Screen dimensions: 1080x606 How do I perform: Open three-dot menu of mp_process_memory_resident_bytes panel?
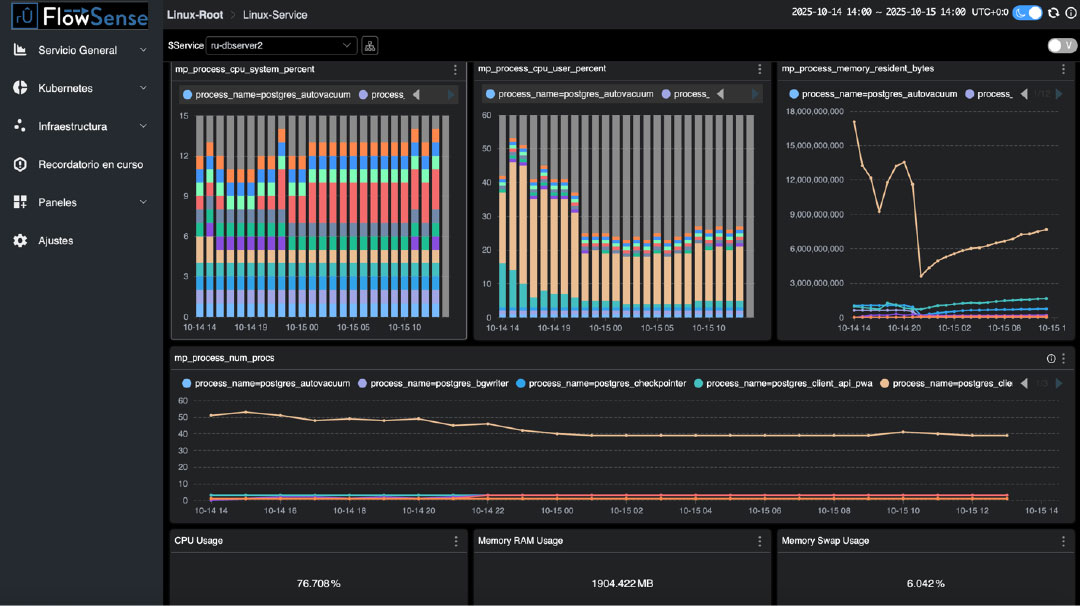[1063, 70]
